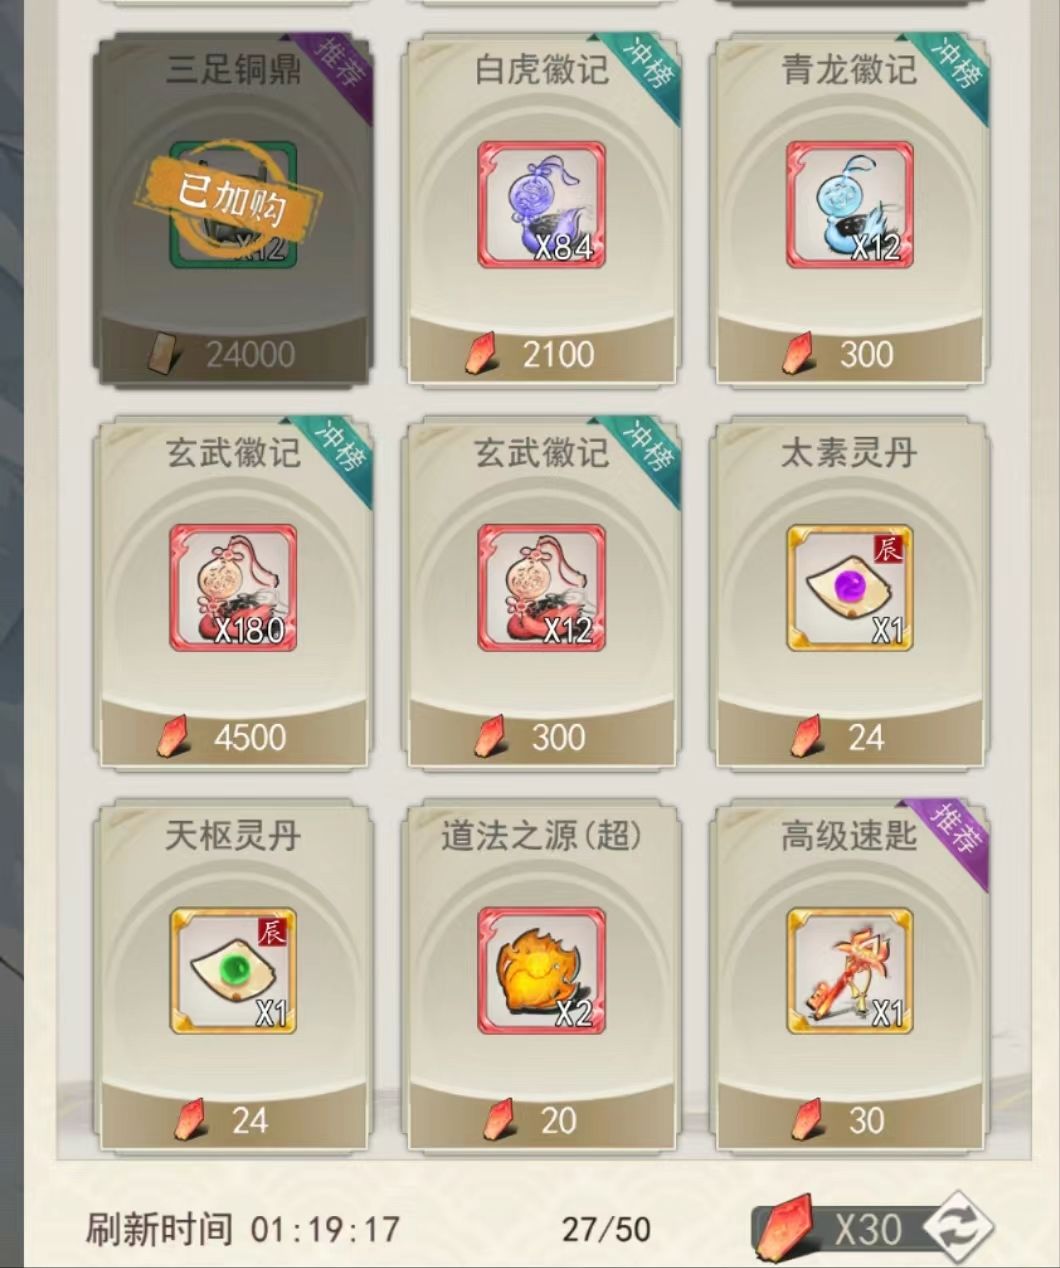
Task: Pick the 道法之源(超) flame icon
Action: [541, 971]
